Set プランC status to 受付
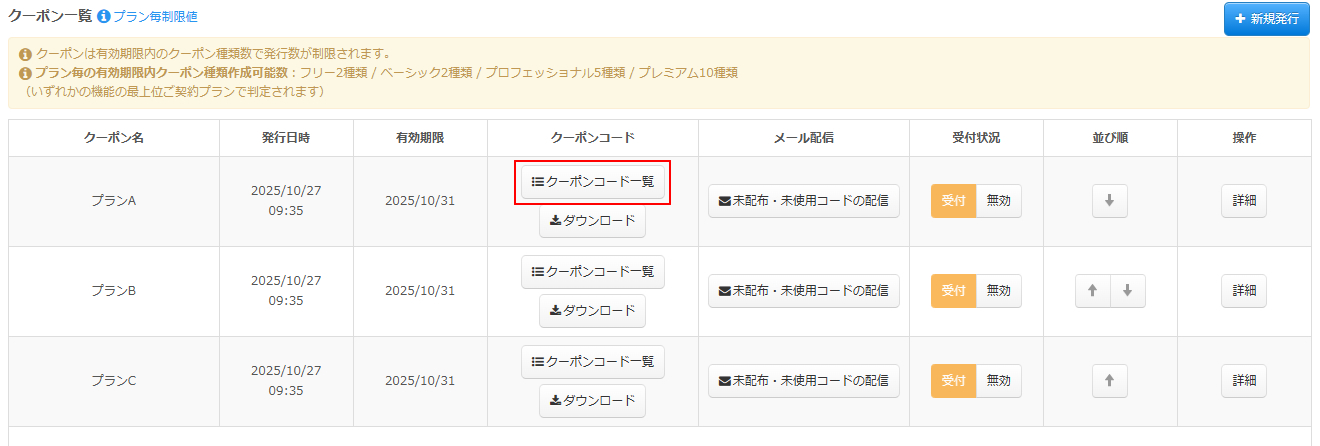This screenshot has height=446, width=1320. click(x=953, y=381)
